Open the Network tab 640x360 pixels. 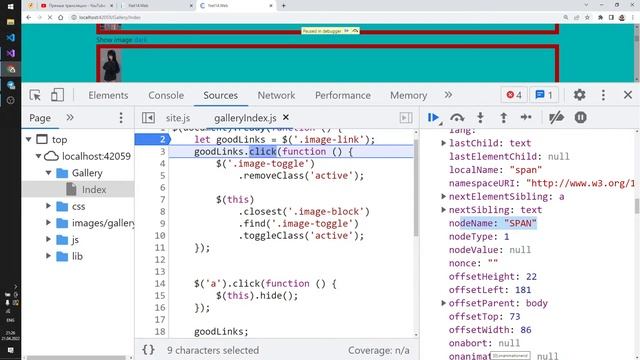click(x=276, y=95)
